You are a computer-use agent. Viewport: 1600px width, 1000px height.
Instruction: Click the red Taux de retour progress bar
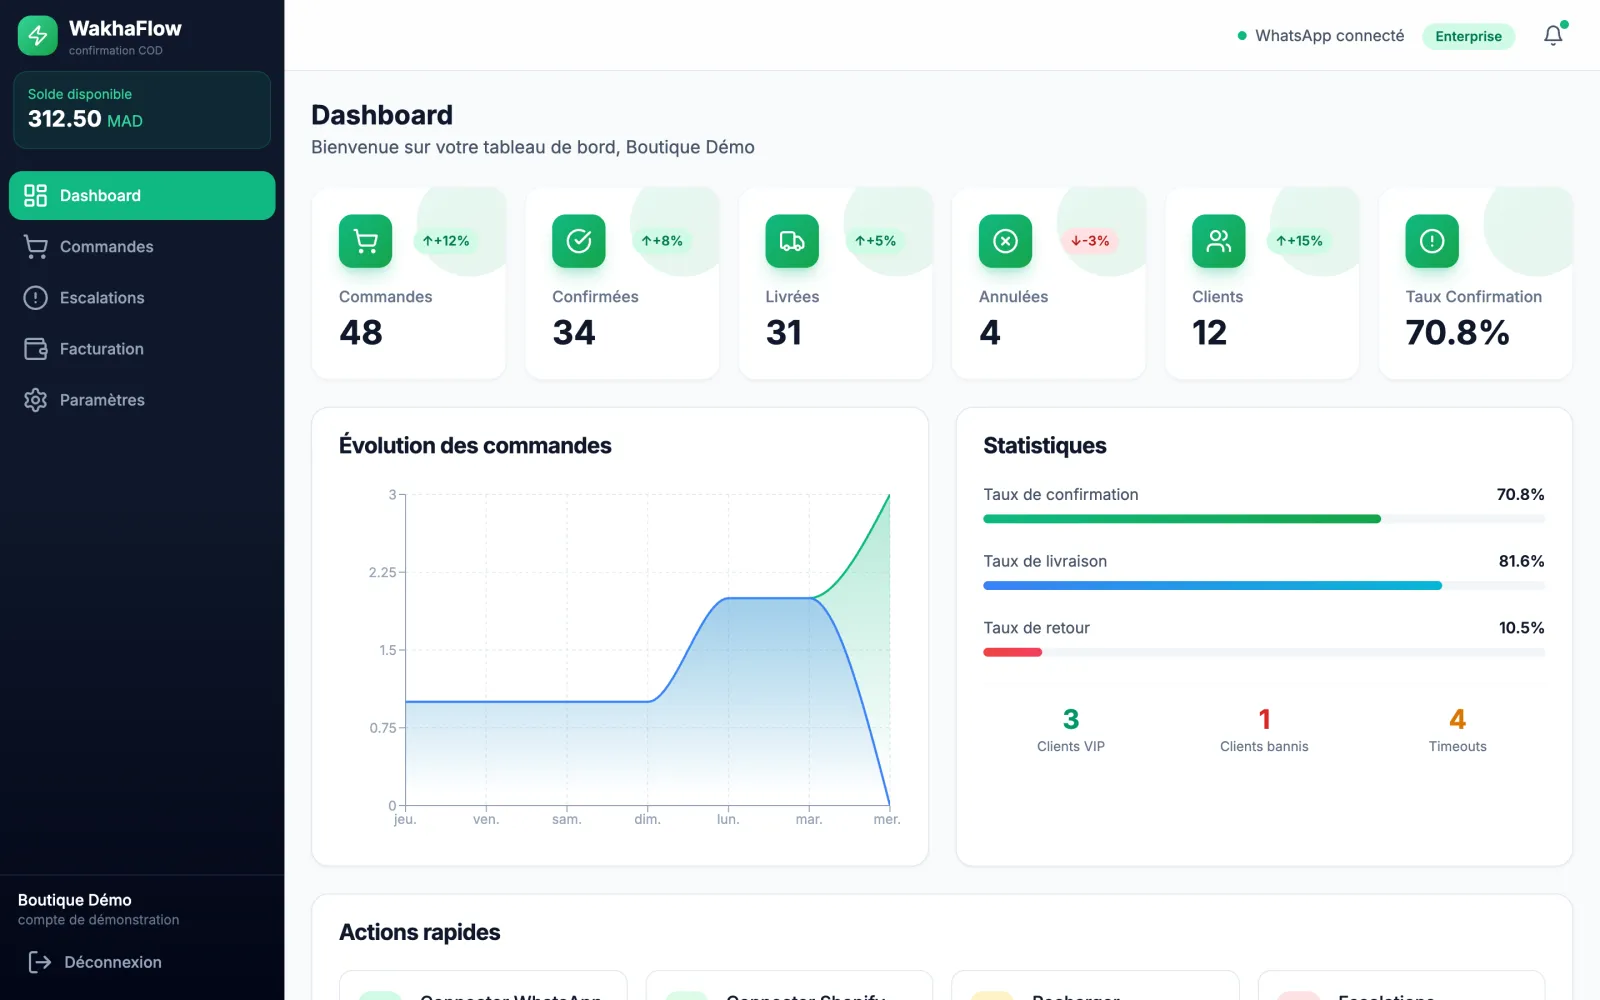coord(1012,652)
